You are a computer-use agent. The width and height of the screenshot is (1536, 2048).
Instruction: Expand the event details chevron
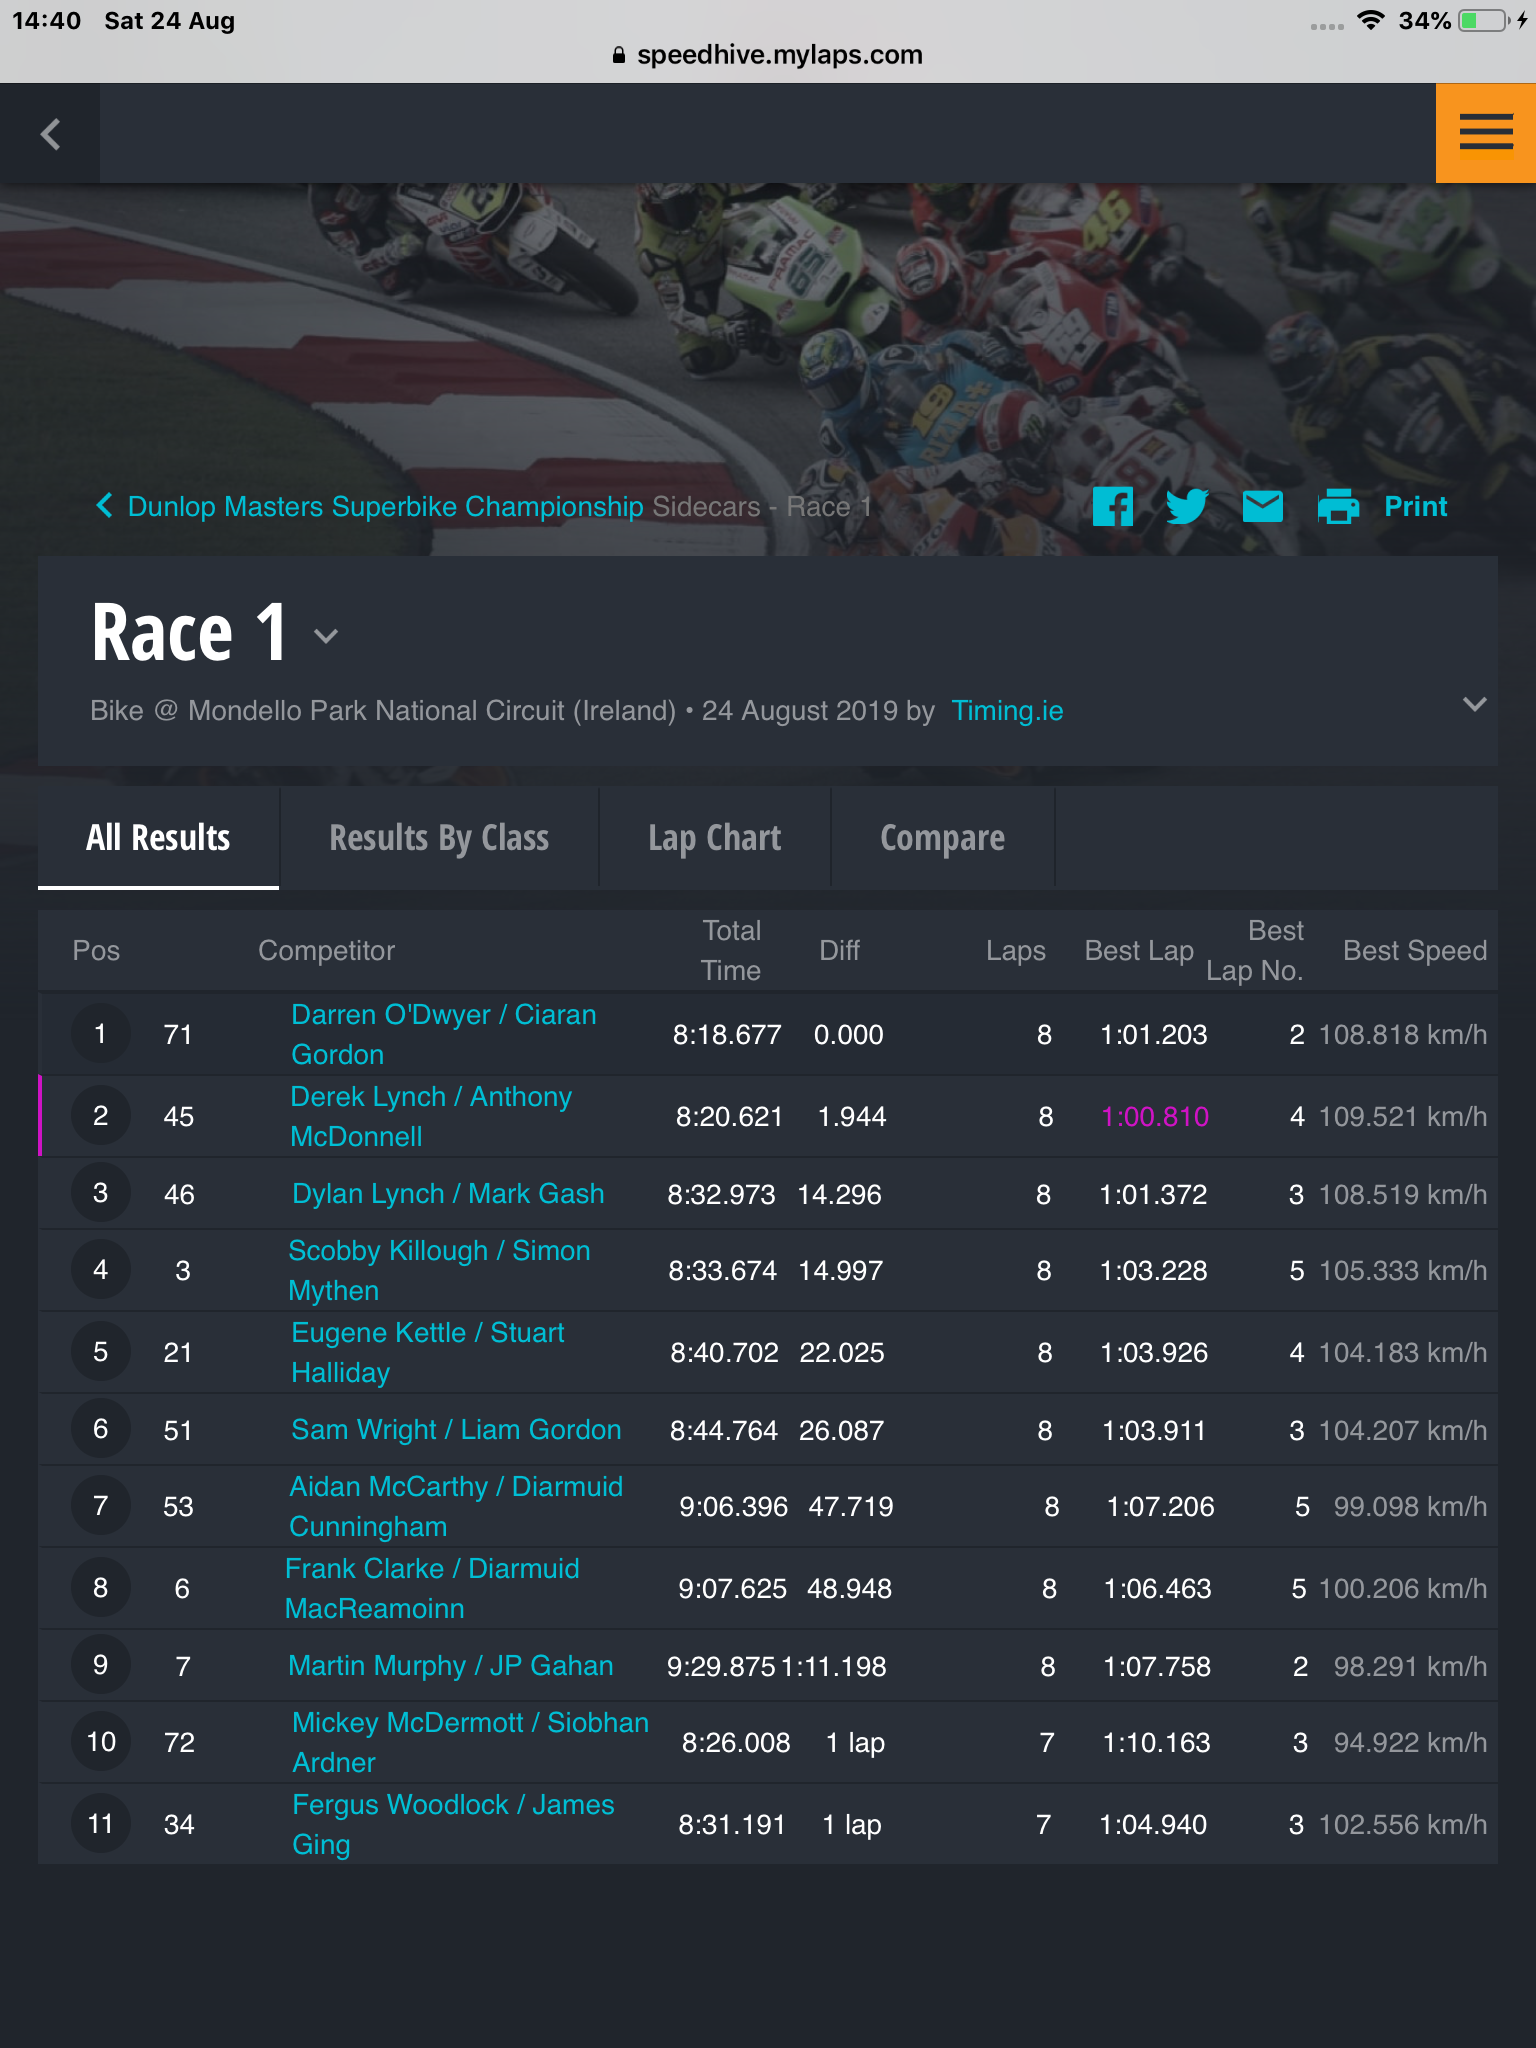(1474, 704)
